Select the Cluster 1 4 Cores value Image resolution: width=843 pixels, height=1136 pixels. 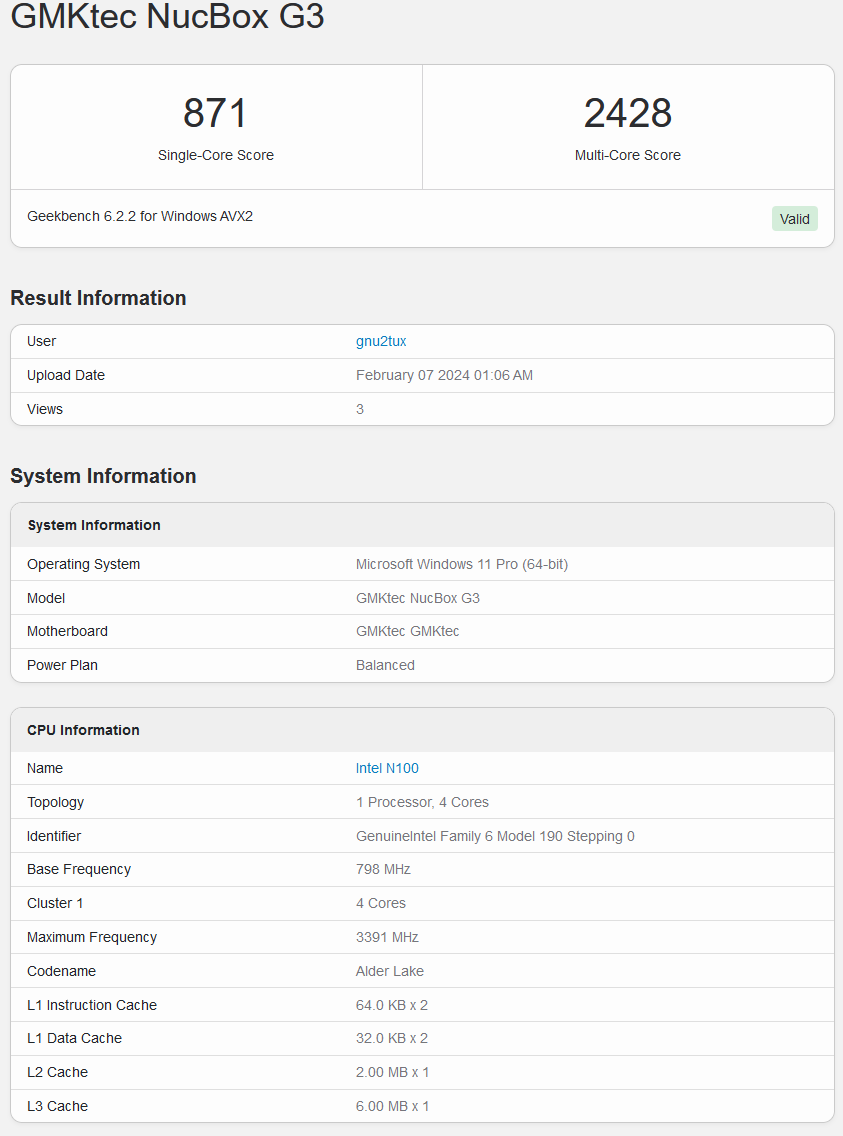coord(380,903)
